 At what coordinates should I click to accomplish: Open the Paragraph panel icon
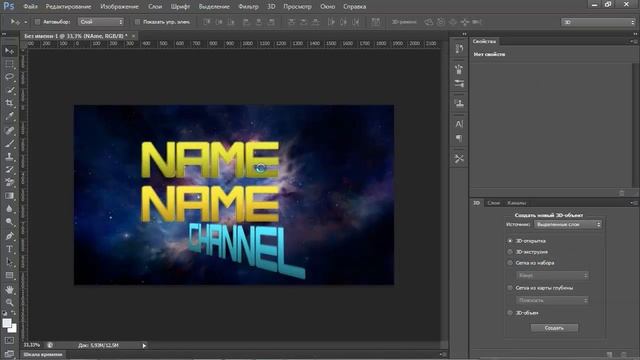click(459, 139)
